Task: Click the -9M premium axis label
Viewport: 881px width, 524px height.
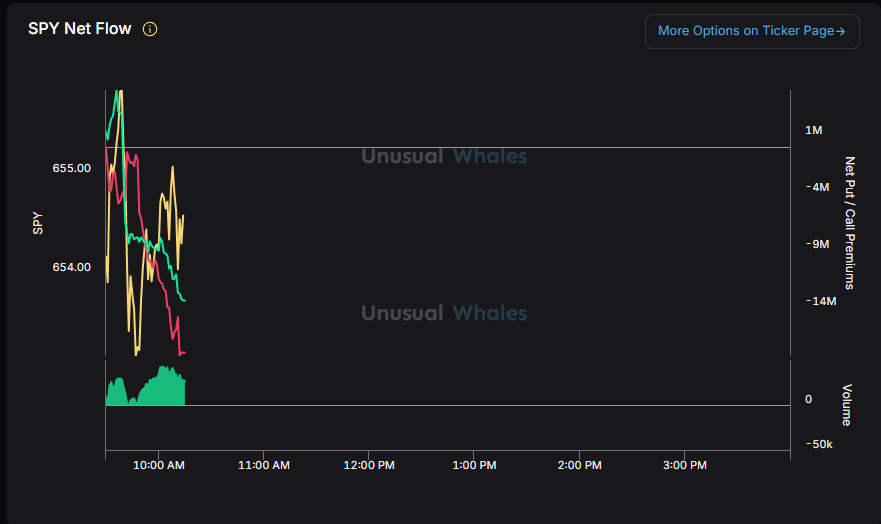Action: [x=818, y=244]
